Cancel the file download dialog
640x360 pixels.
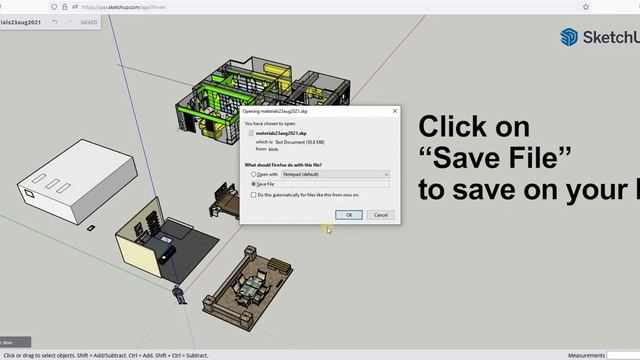click(380, 215)
